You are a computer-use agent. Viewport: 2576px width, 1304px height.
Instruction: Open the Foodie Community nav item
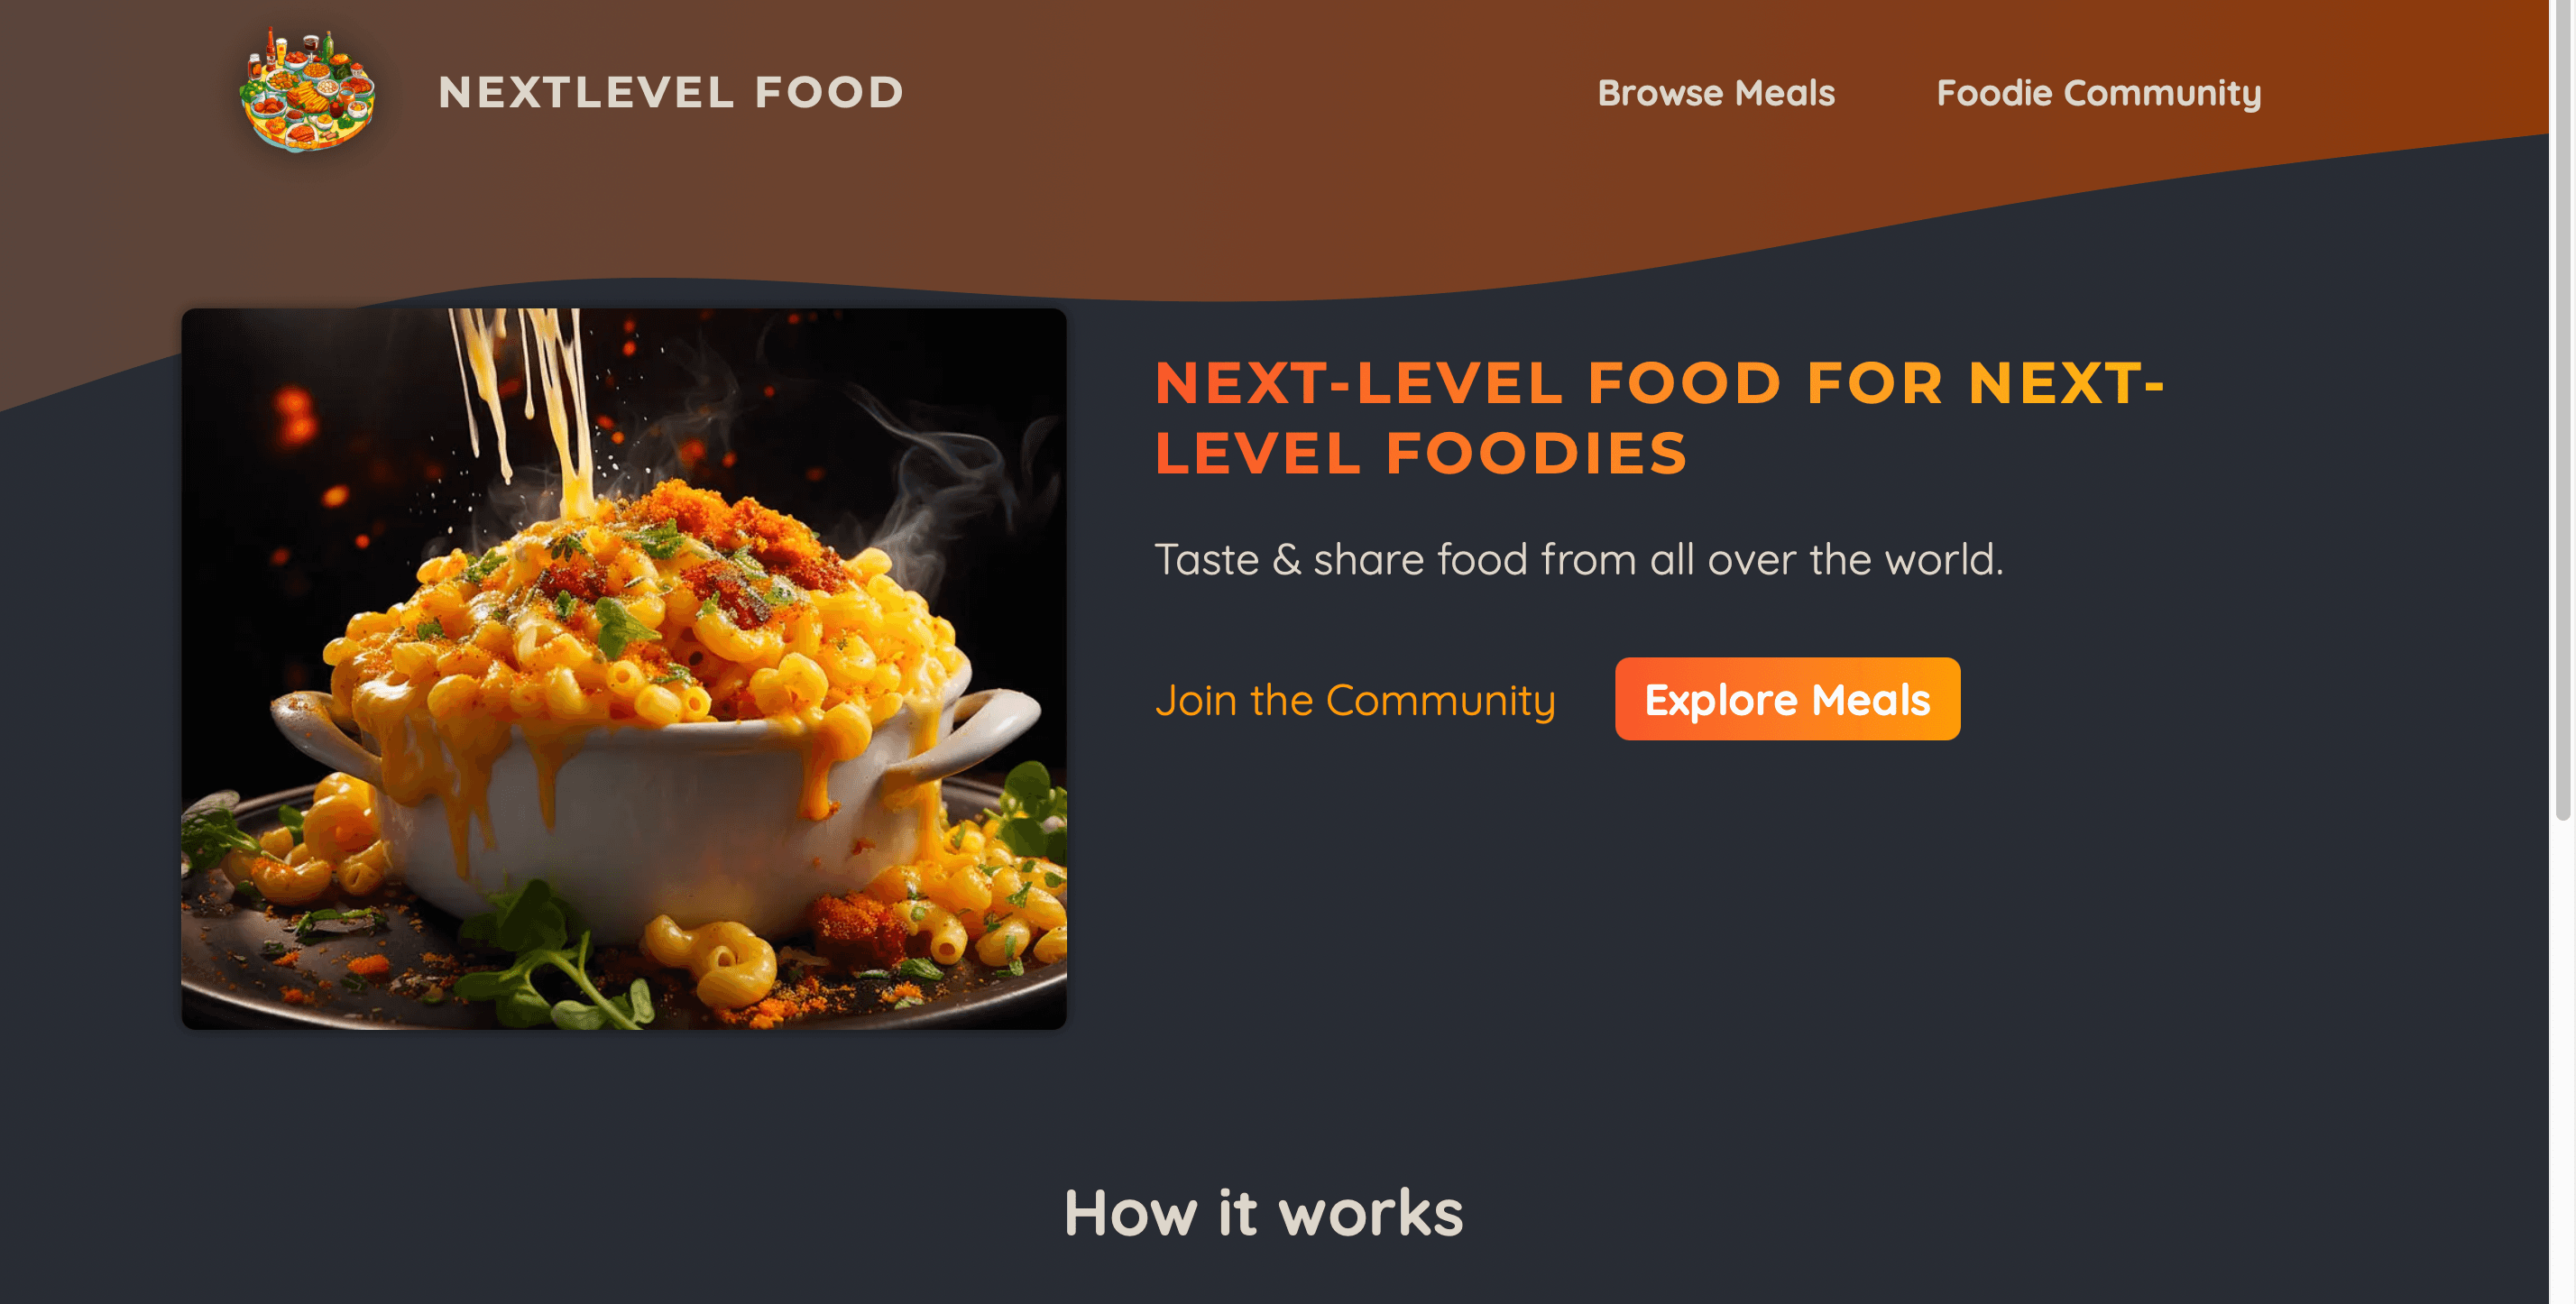coord(2098,93)
